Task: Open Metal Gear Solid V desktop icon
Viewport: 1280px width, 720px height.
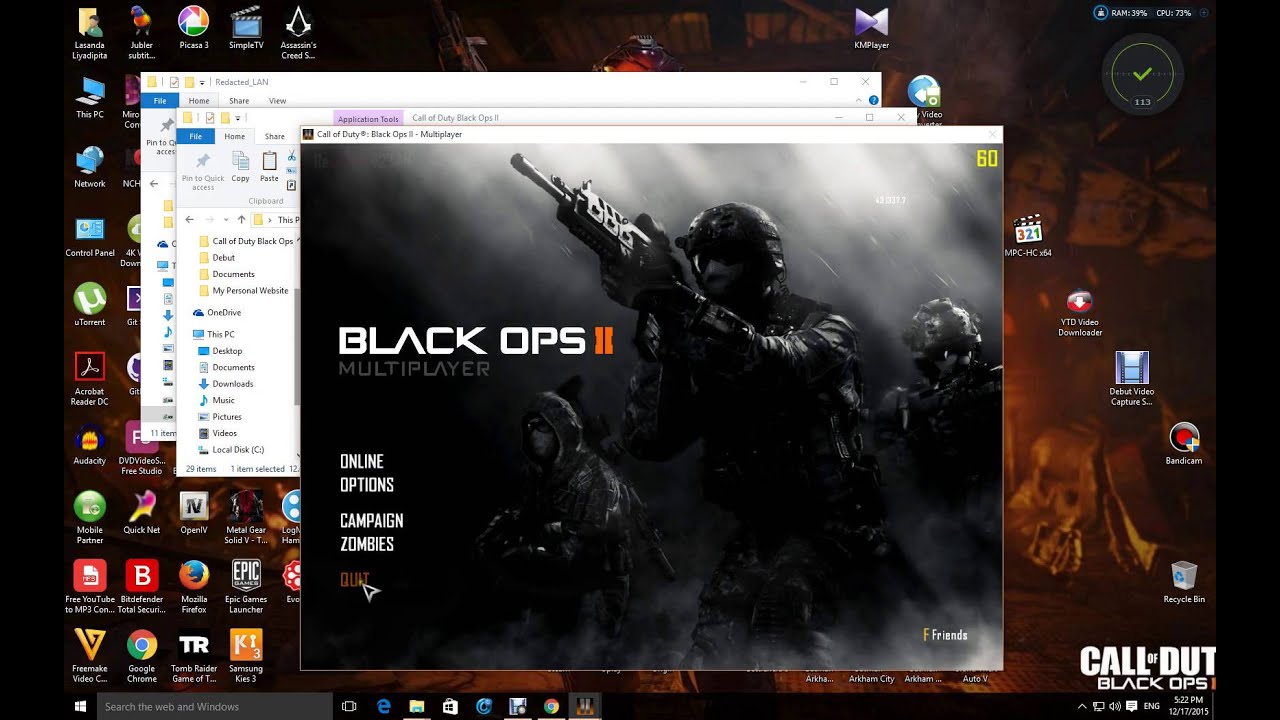Action: coord(246,517)
